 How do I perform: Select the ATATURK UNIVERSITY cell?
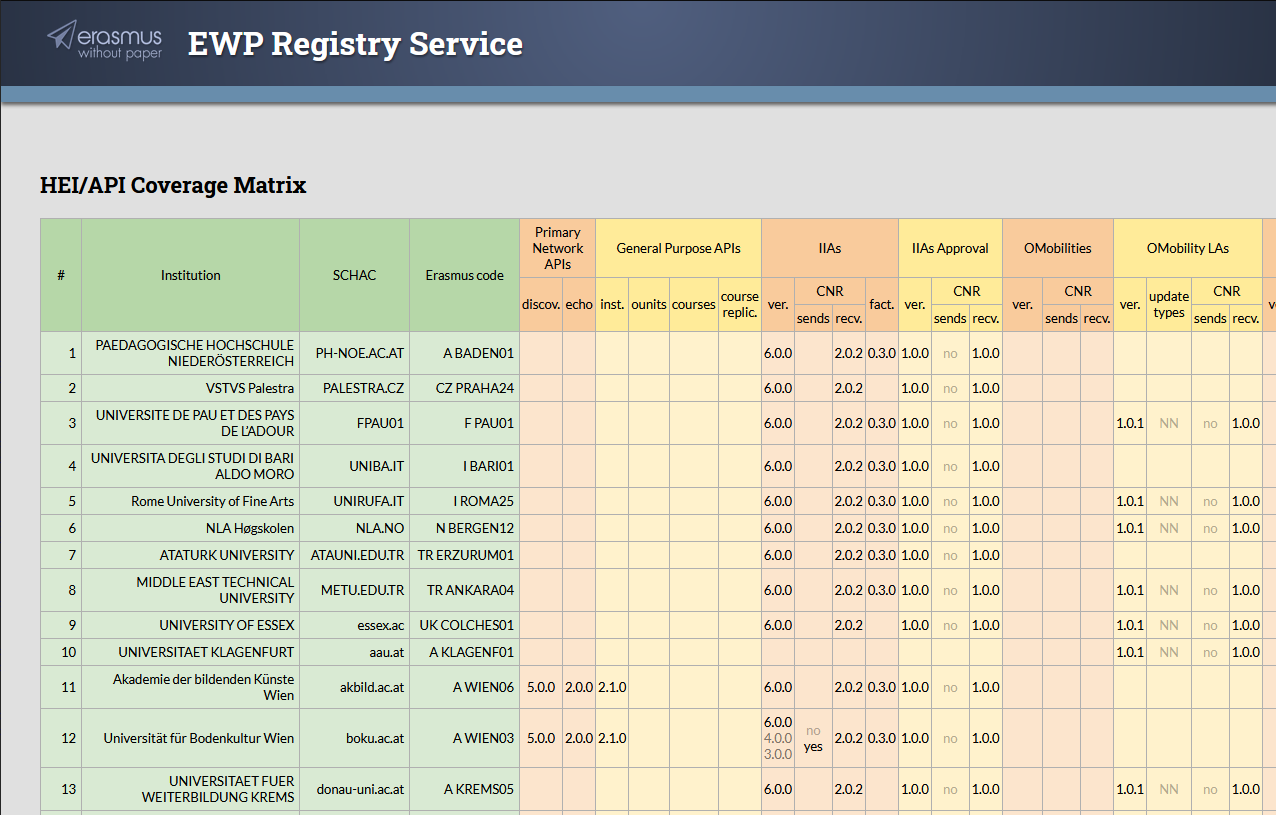(x=190, y=555)
